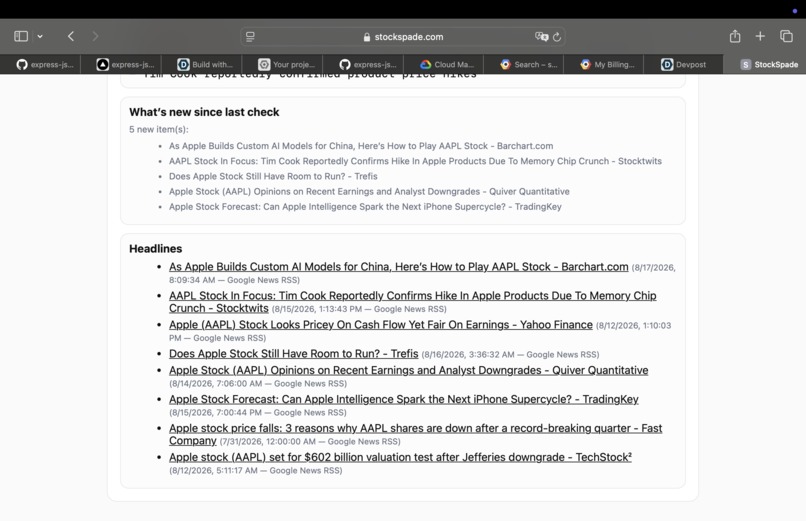
Task: Click the 5 new item(s): text
Action: [159, 129]
